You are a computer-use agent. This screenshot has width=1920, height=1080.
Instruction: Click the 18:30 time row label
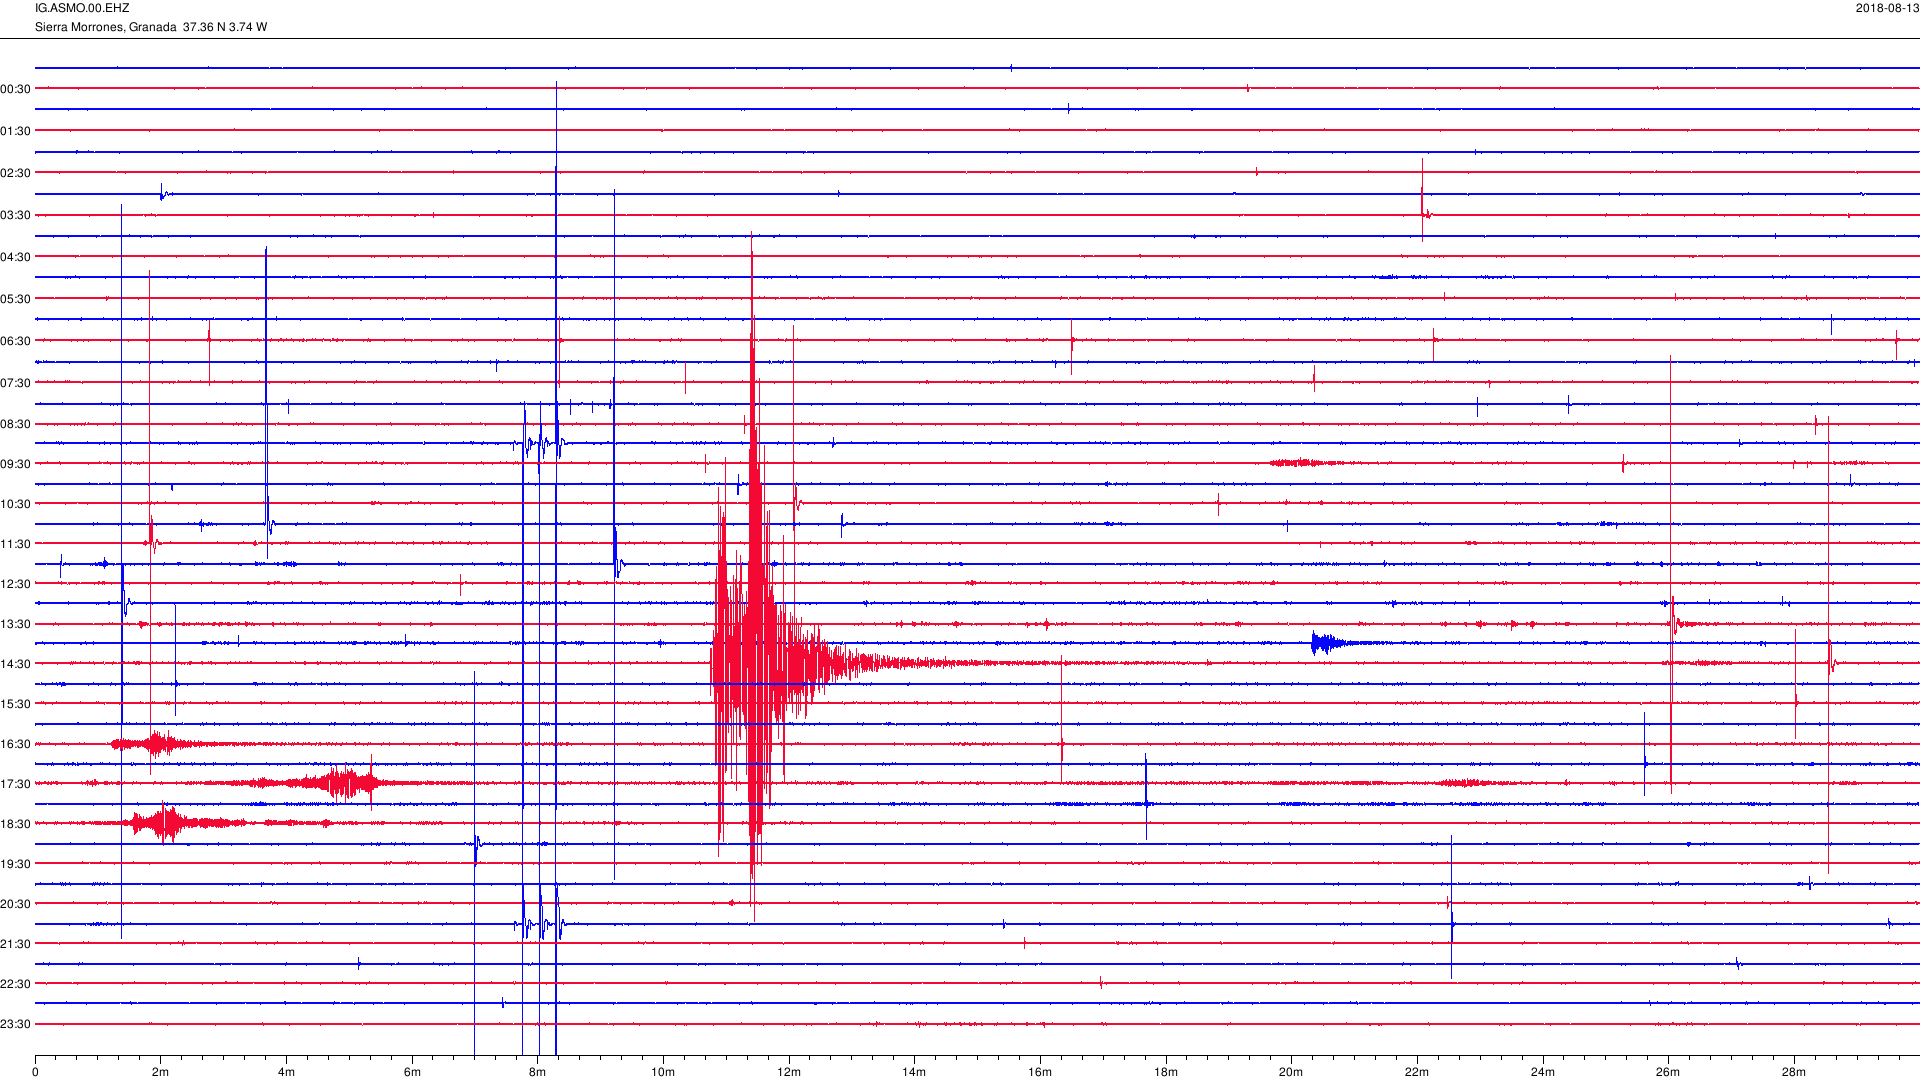[x=16, y=824]
